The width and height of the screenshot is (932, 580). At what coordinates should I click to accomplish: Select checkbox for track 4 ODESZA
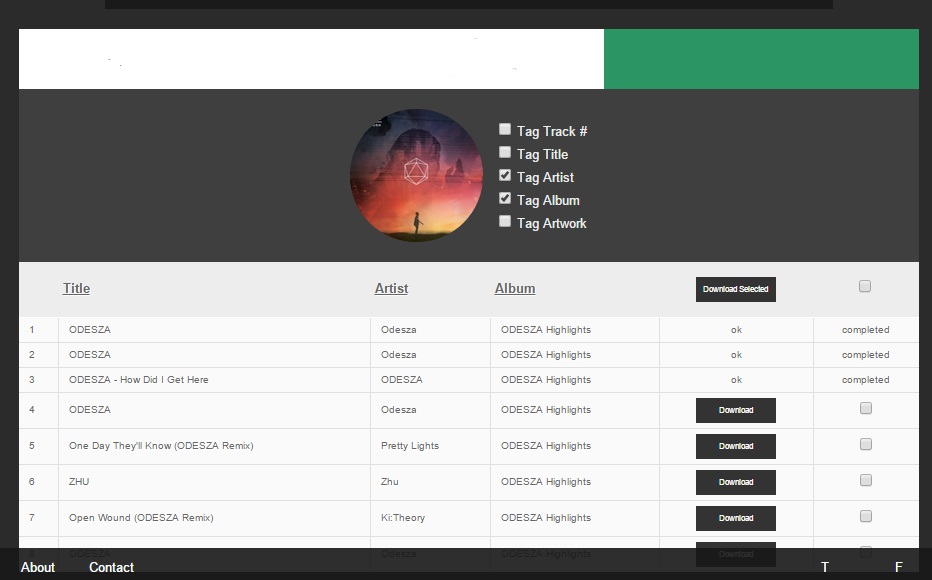[x=865, y=408]
